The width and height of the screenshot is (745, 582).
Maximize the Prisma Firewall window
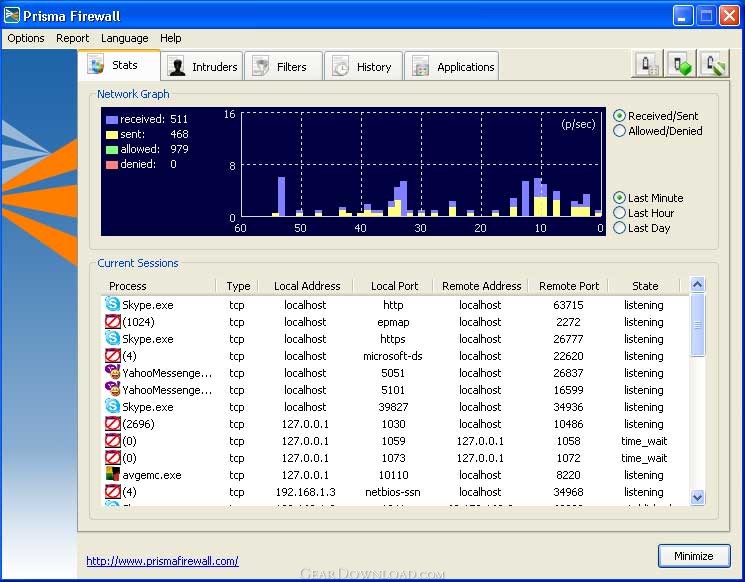tap(706, 16)
